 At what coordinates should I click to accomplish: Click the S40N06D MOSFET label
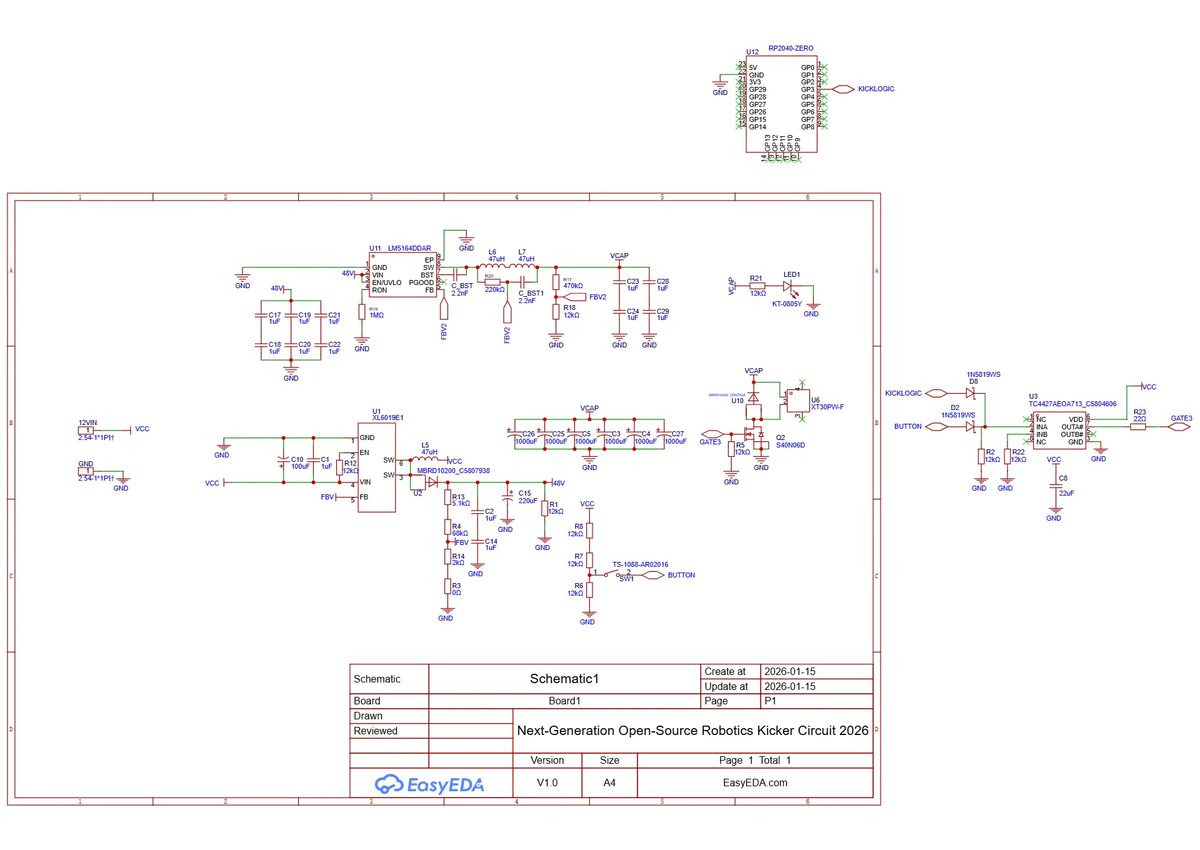pos(790,444)
